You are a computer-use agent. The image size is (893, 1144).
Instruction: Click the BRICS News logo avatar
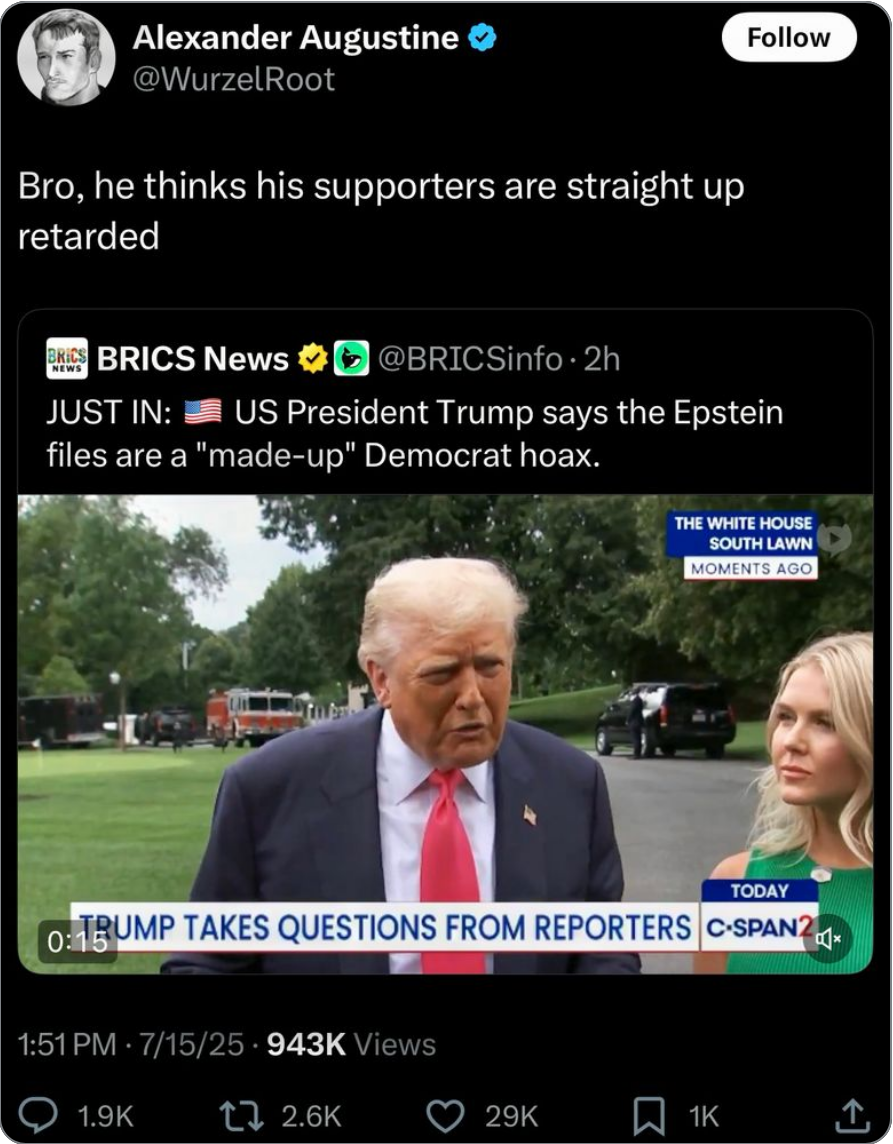click(x=66, y=358)
